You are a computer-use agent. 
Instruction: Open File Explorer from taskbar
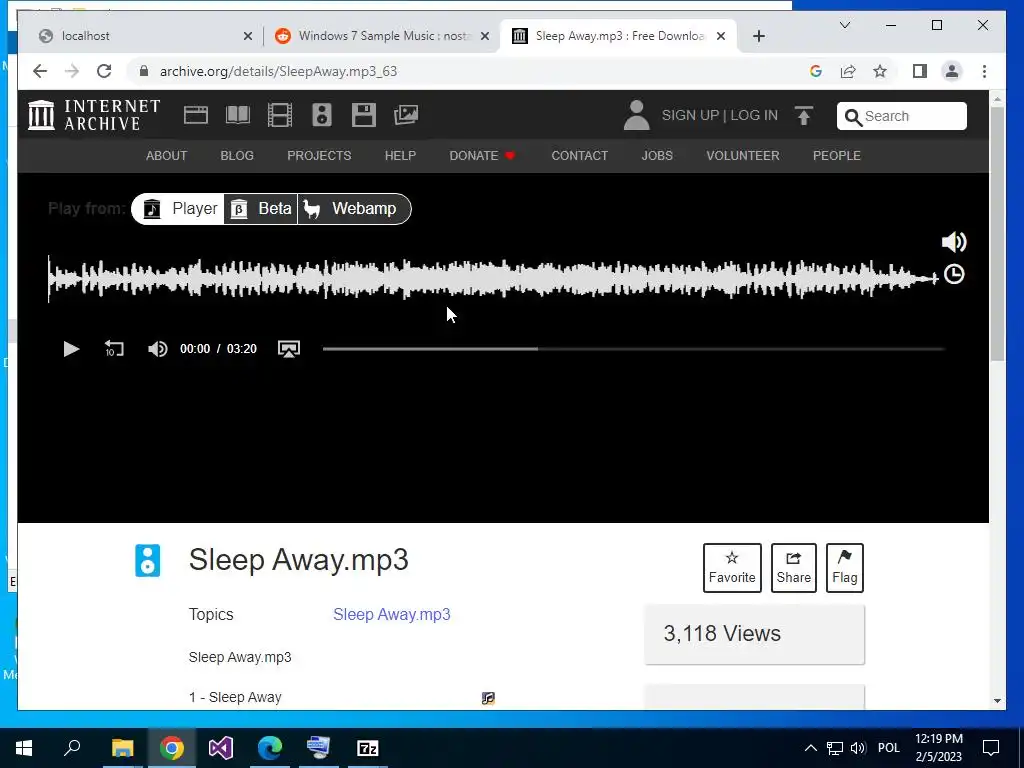click(122, 748)
